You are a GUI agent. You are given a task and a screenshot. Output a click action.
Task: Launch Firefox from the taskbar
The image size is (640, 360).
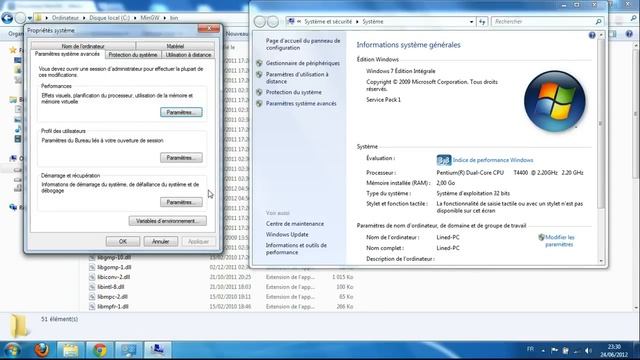(x=42, y=350)
